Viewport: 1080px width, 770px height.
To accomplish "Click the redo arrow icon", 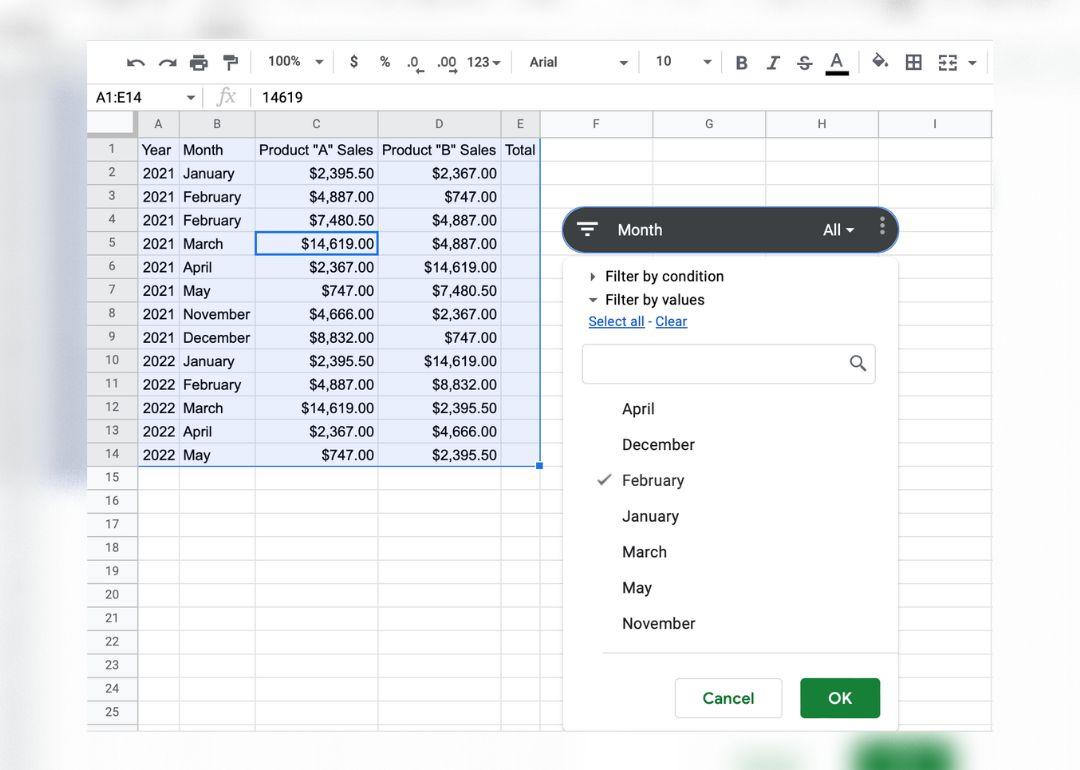I will tap(167, 63).
